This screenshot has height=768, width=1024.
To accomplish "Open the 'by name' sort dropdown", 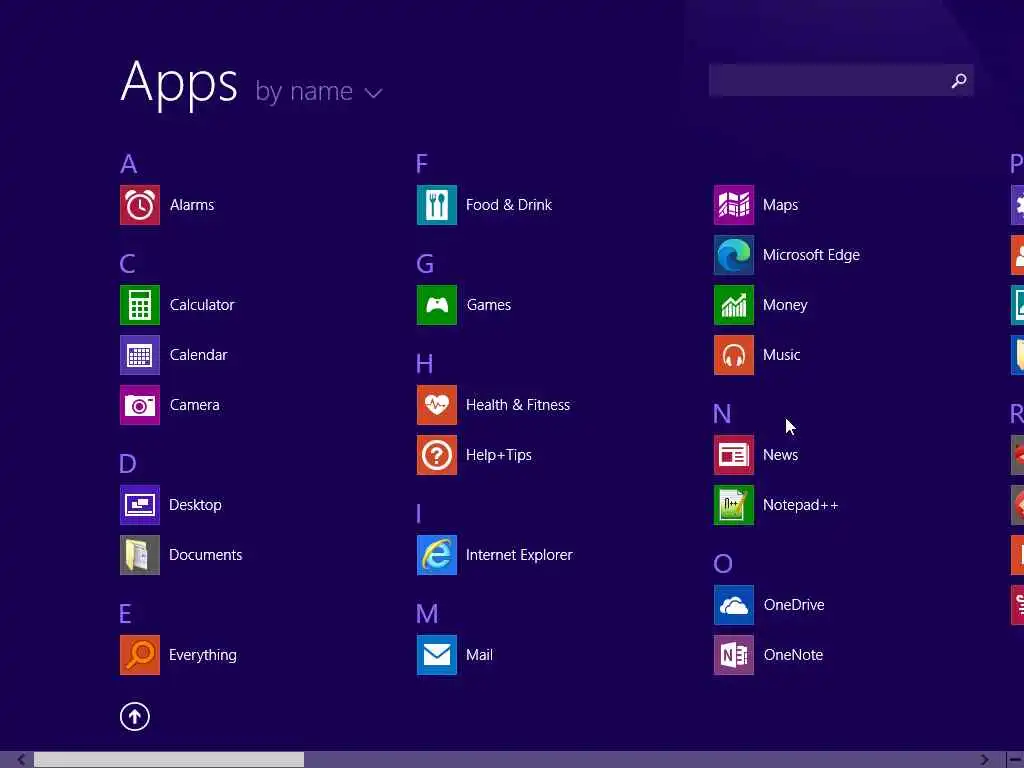I will [x=319, y=91].
